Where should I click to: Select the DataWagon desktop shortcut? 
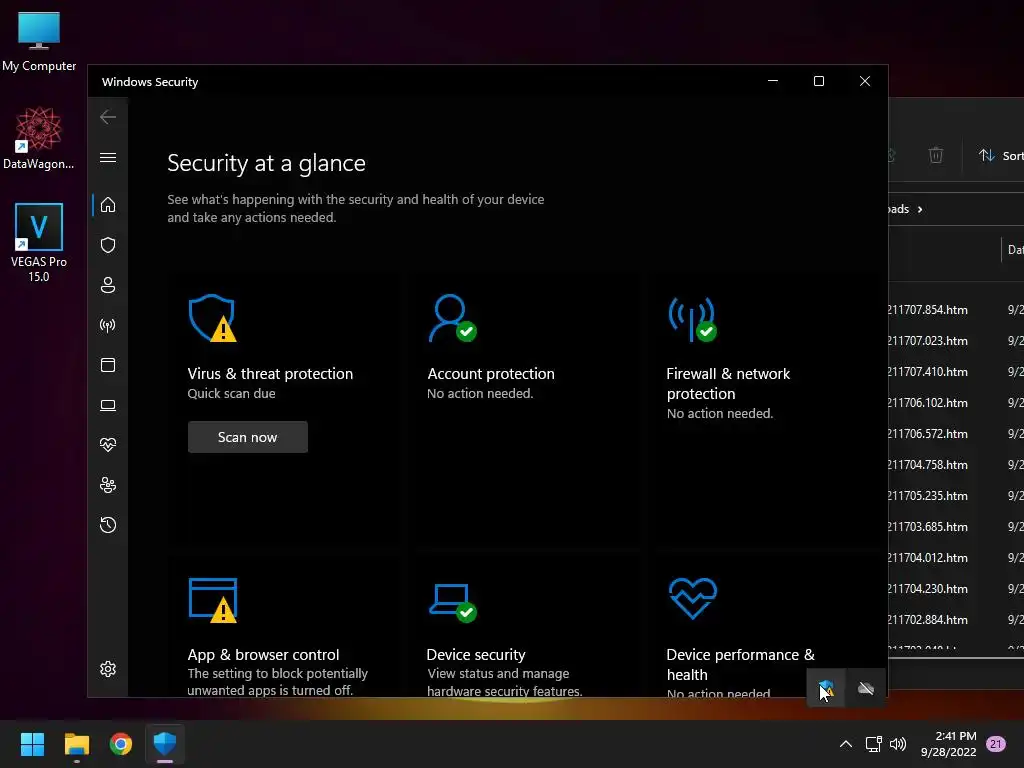pyautogui.click(x=39, y=138)
